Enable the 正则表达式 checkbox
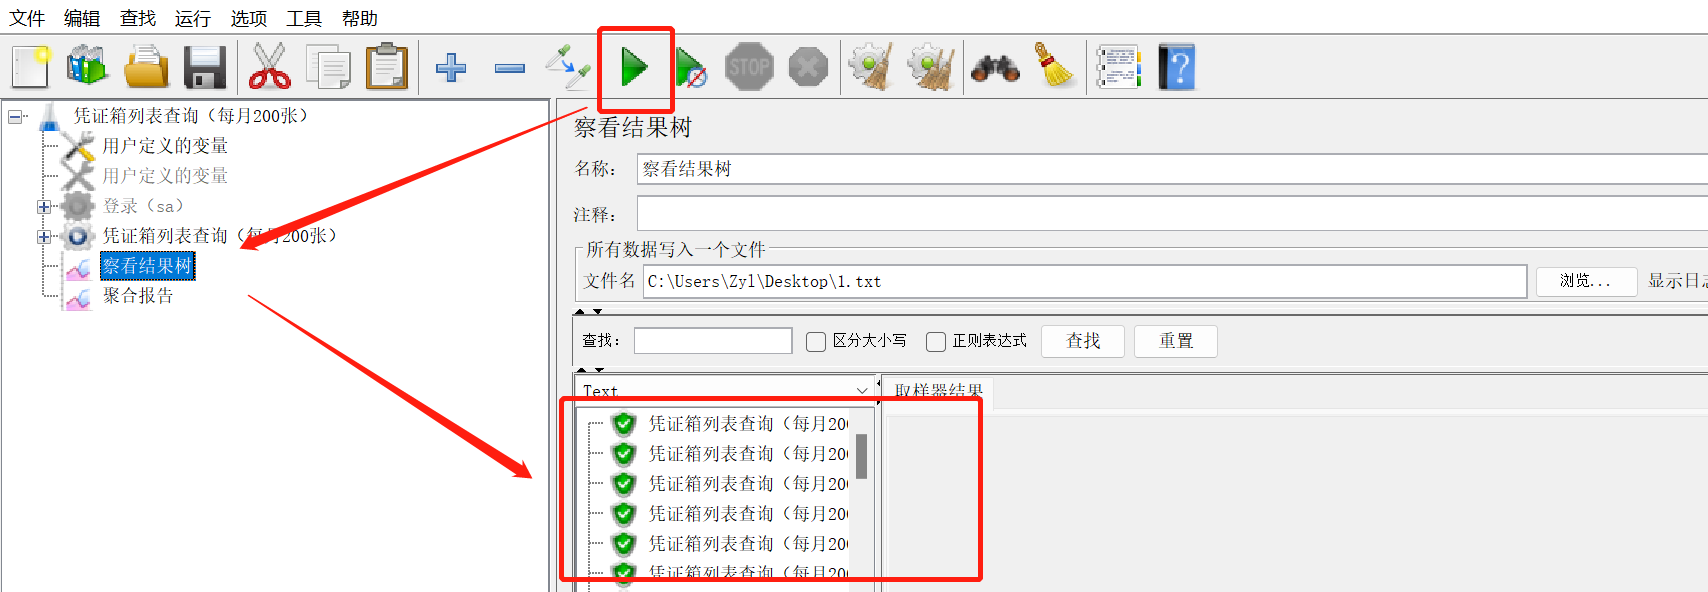This screenshot has height=592, width=1708. pos(936,342)
